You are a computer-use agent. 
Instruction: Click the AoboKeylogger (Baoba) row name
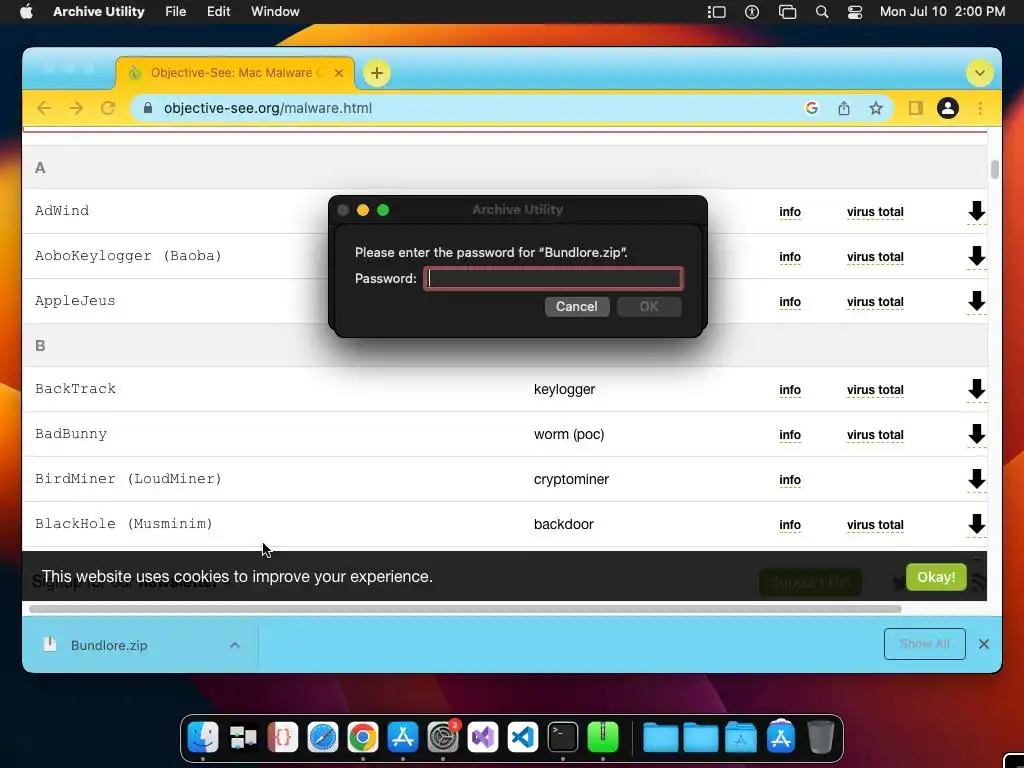pyautogui.click(x=128, y=255)
